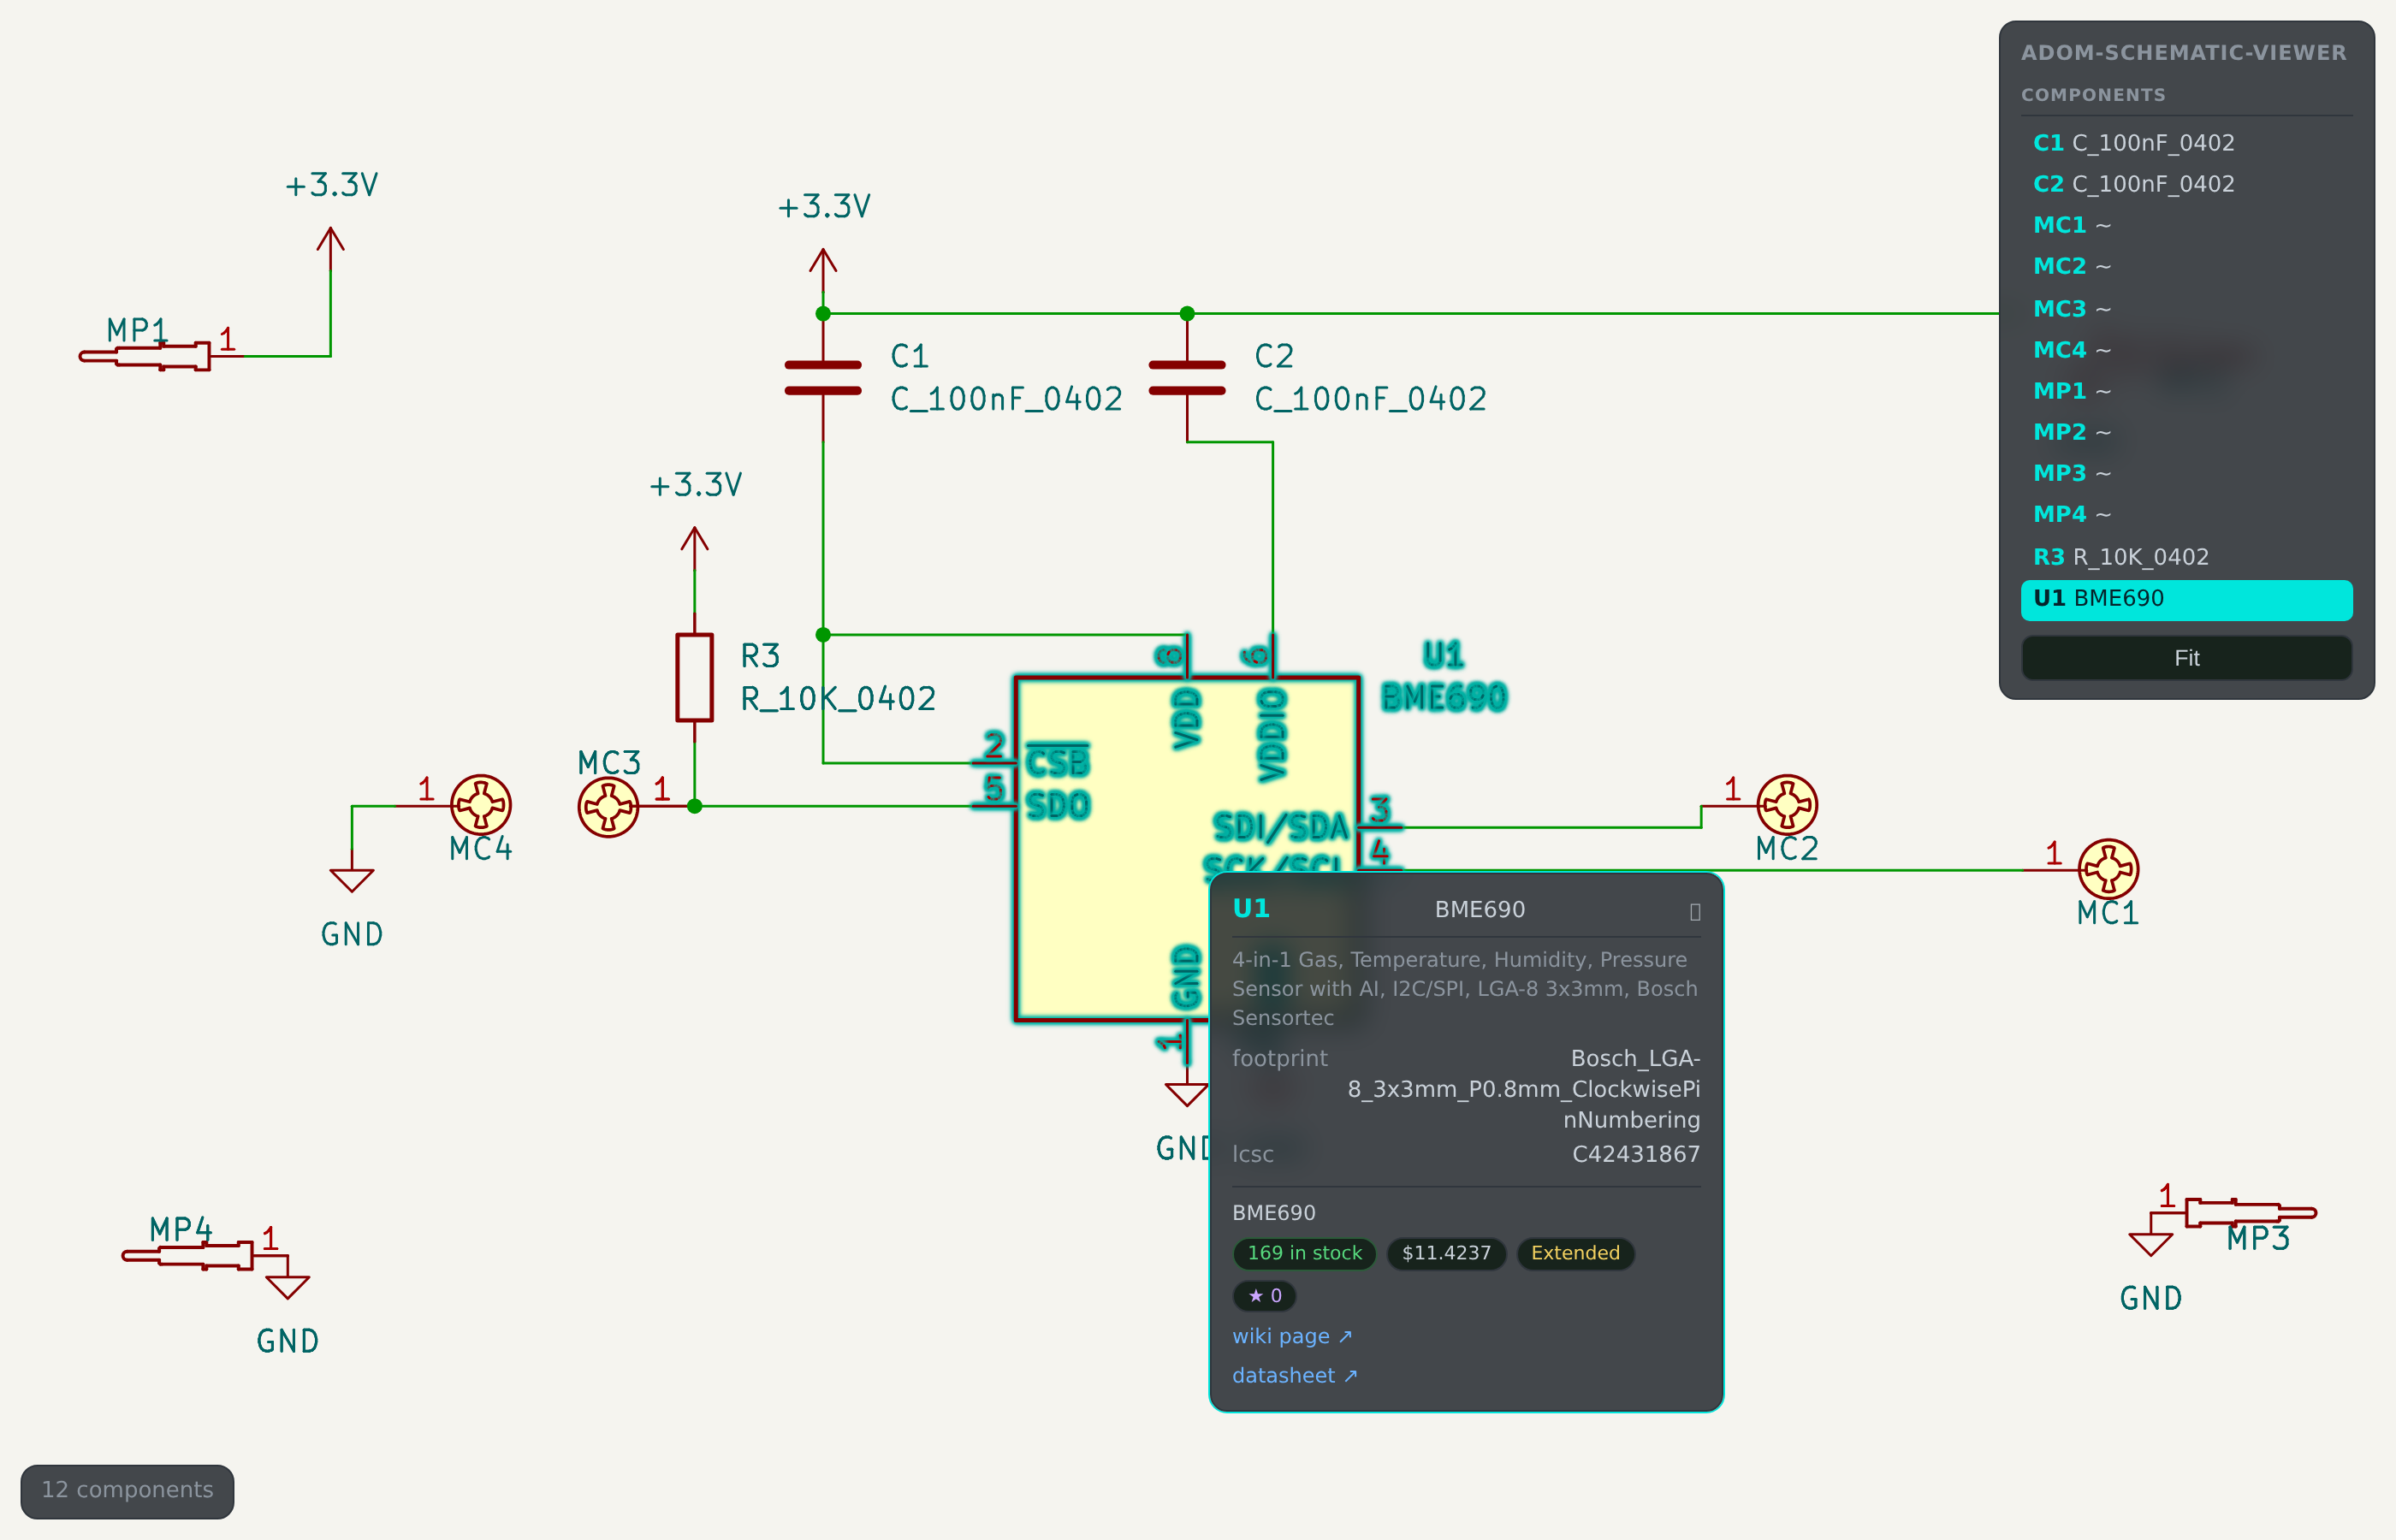
Task: Click capacitor C1 symbol in schematic
Action: tap(823, 378)
